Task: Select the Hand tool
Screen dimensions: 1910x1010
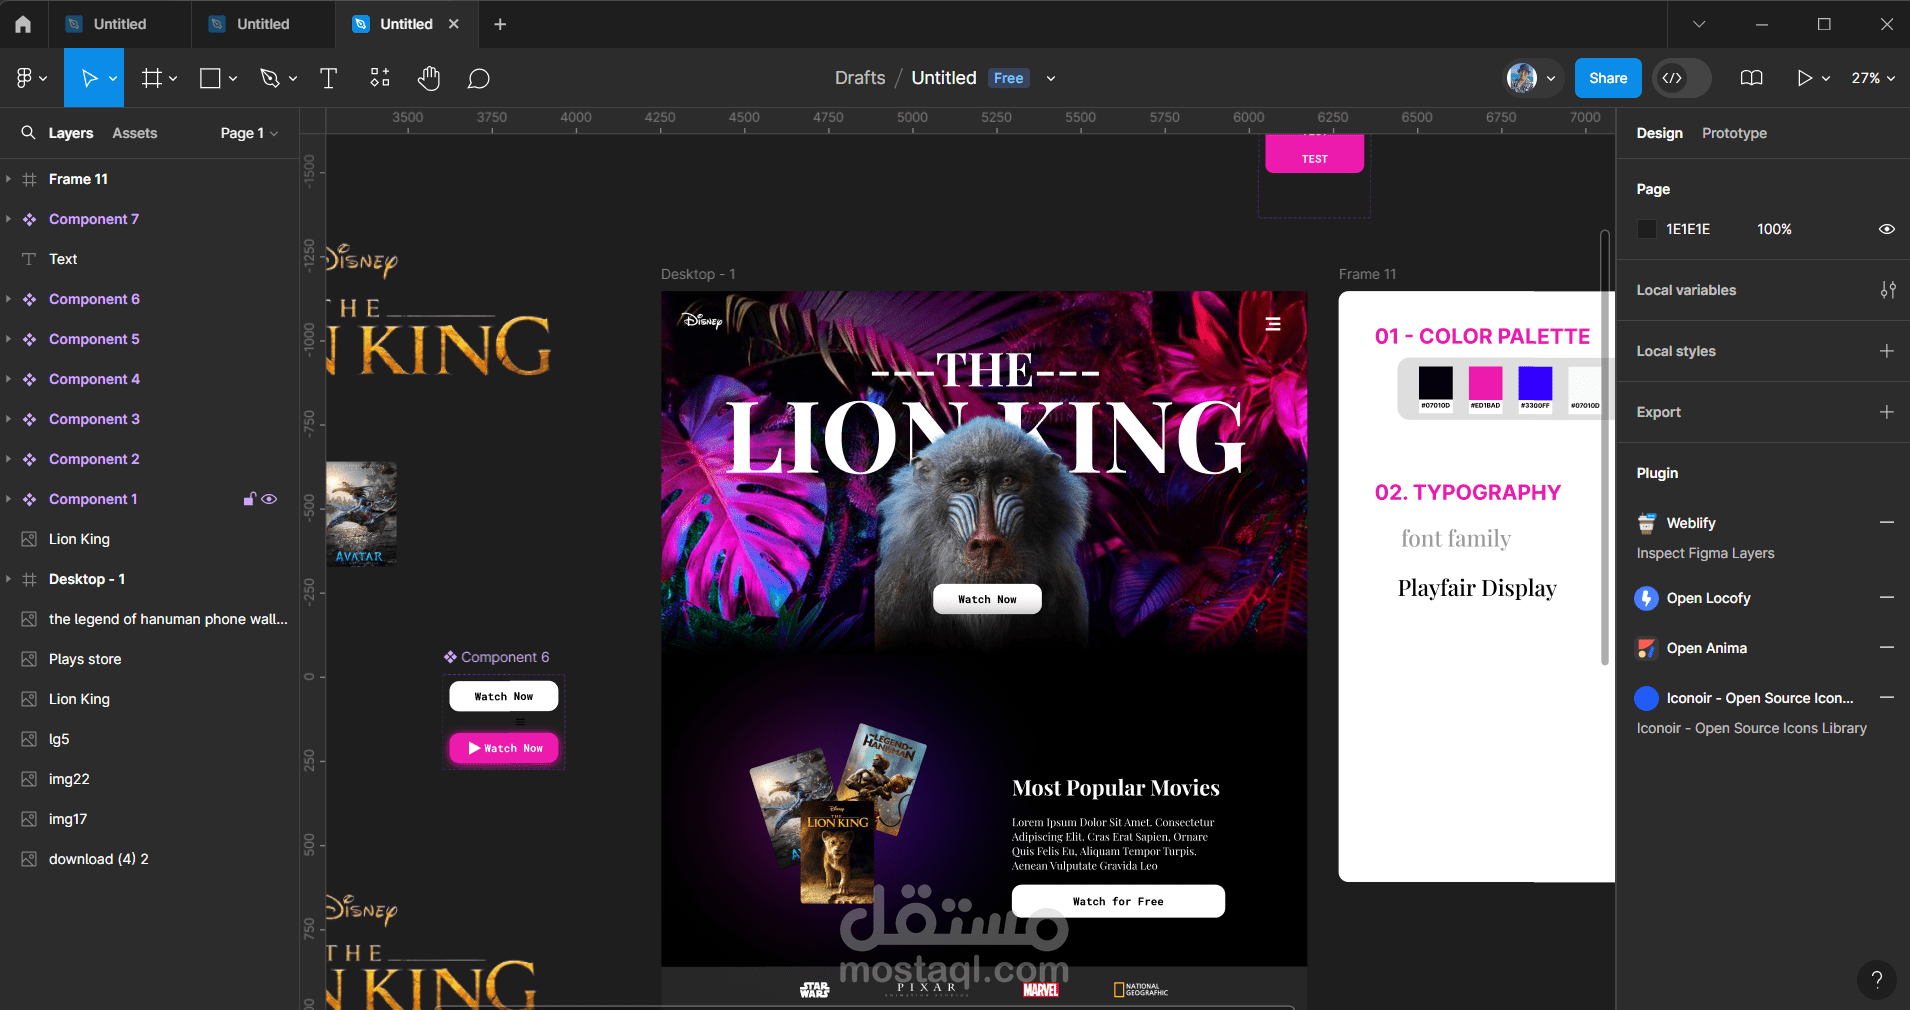Action: [429, 78]
